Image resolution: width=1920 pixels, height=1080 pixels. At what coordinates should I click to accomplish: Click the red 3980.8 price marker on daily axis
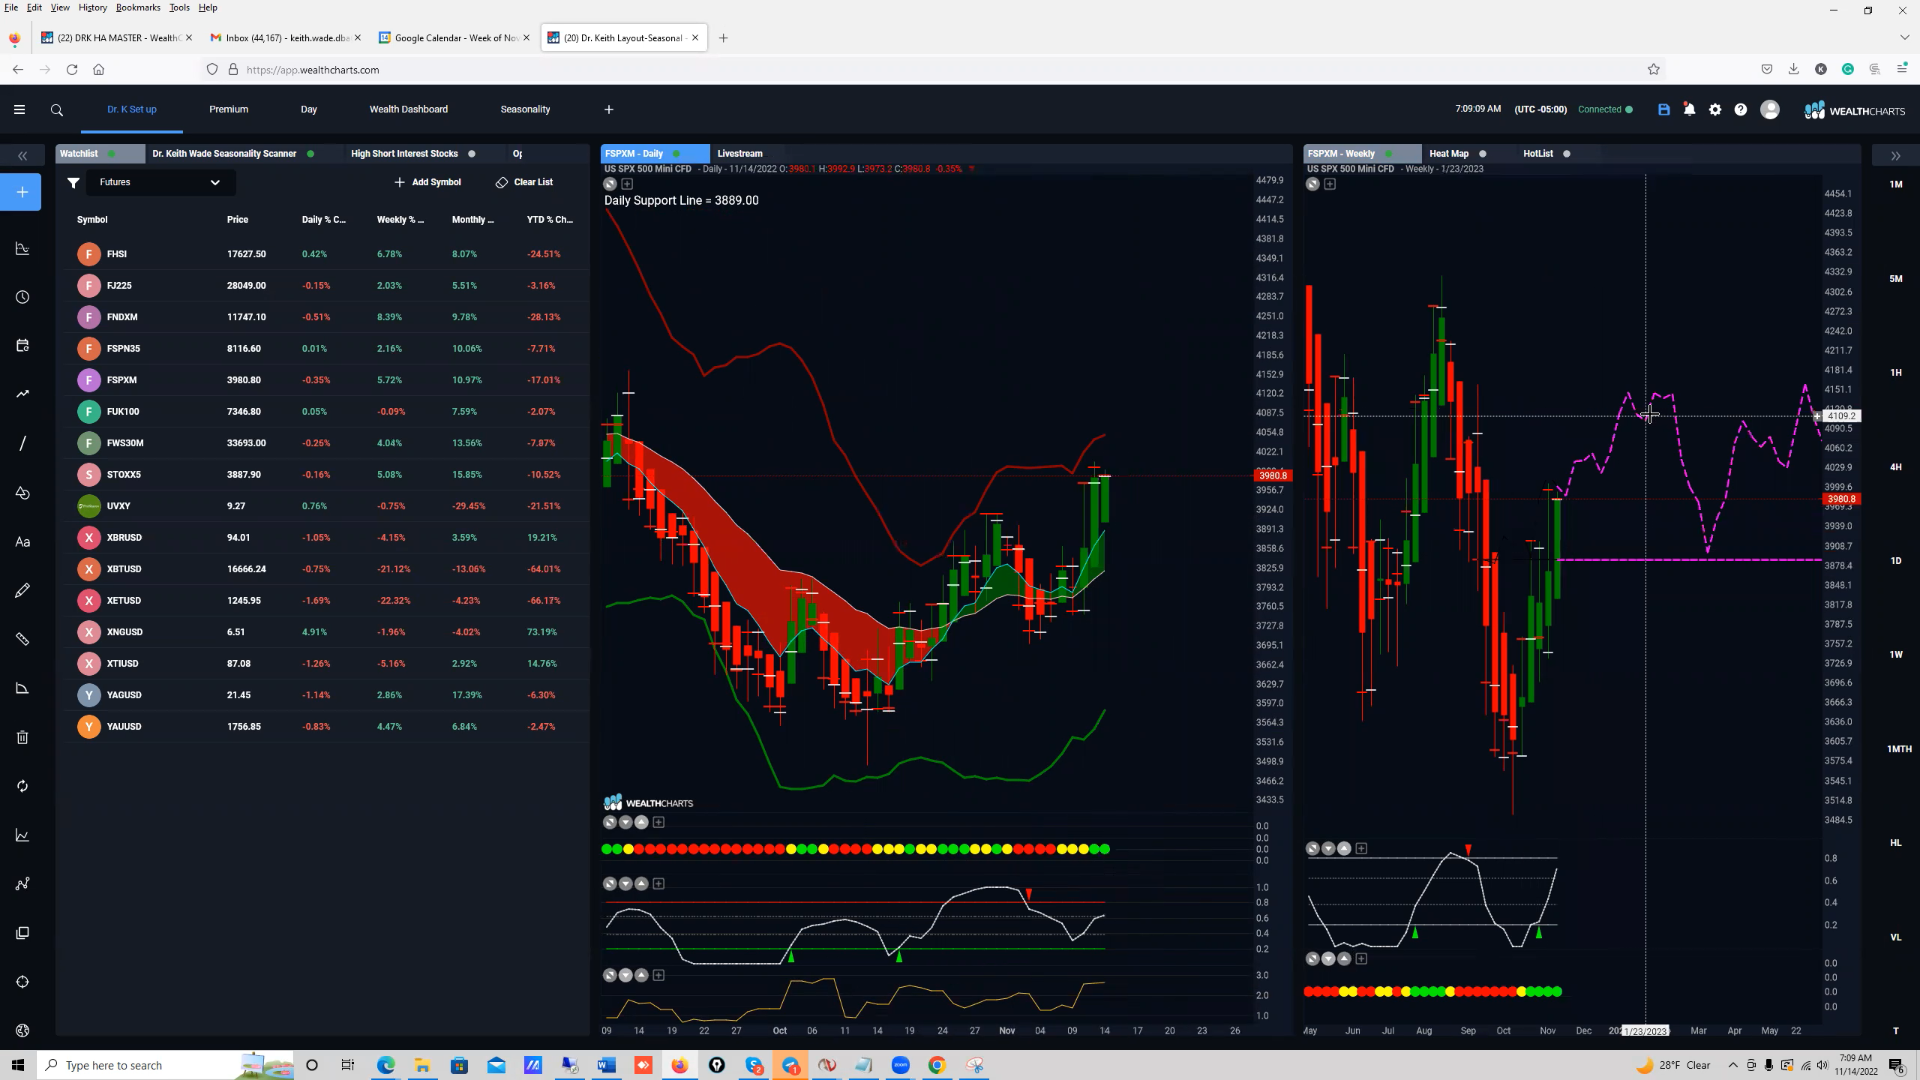click(1273, 476)
